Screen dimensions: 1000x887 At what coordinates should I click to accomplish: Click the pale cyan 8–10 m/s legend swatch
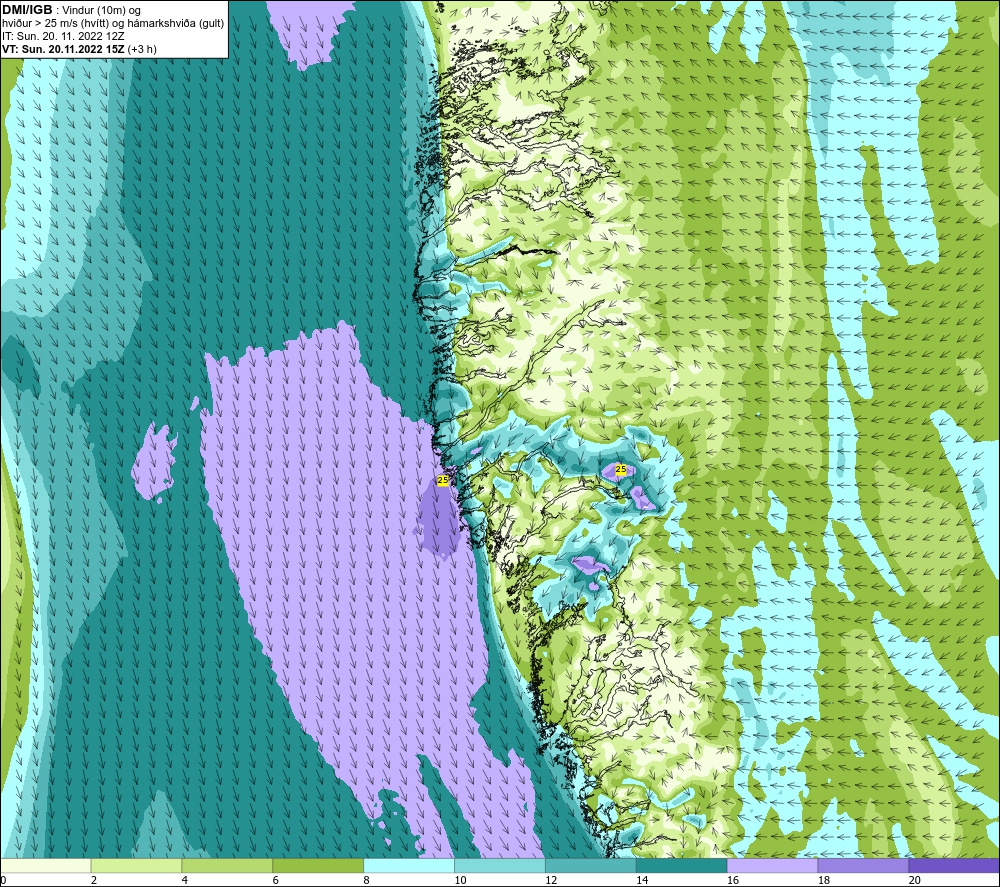click(409, 865)
